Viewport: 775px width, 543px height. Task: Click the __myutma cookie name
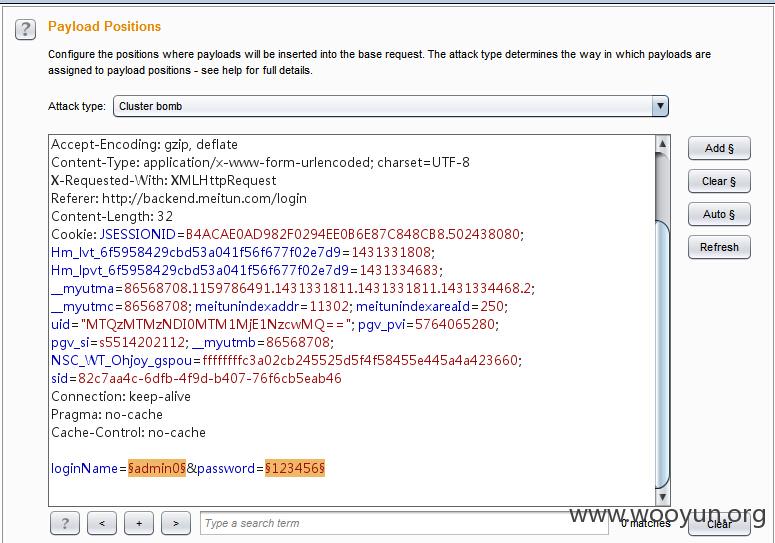point(83,288)
